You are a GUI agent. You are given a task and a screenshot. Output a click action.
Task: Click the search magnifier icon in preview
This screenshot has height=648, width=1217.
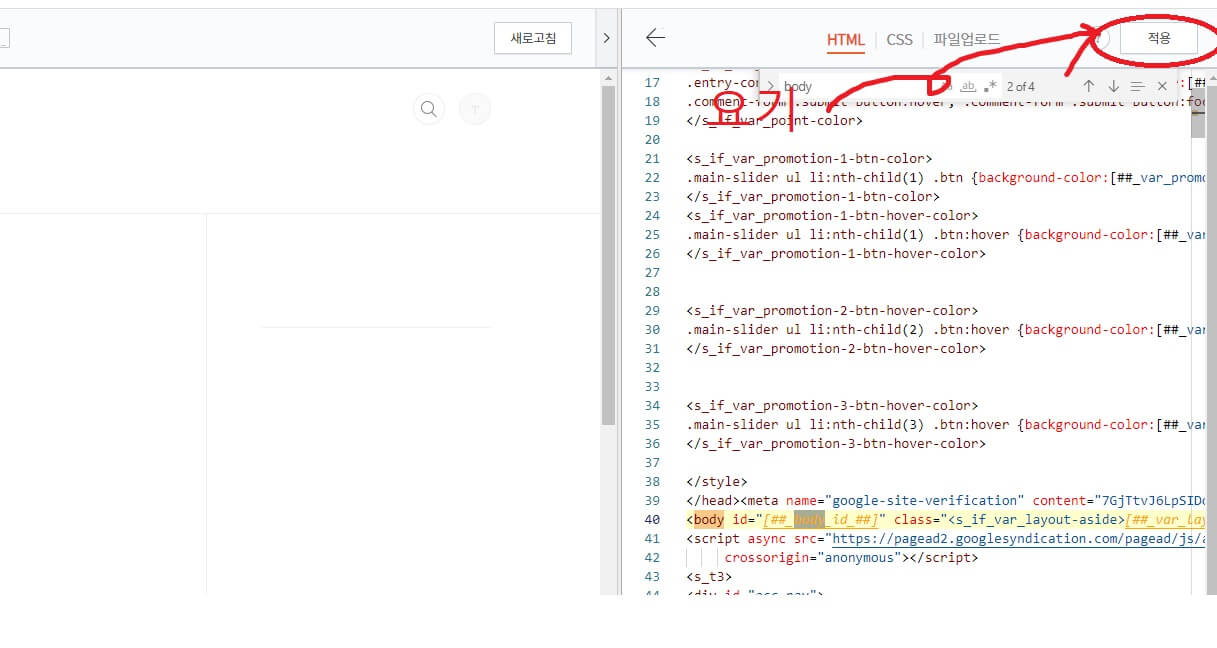pyautogui.click(x=429, y=109)
